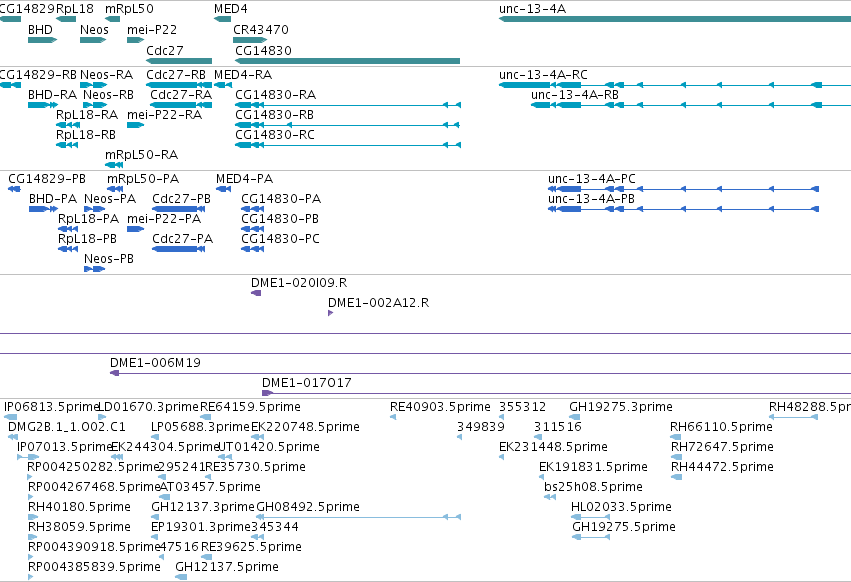Click EST RE40903.5prime
Screen dimensions: 851x582
(393, 417)
